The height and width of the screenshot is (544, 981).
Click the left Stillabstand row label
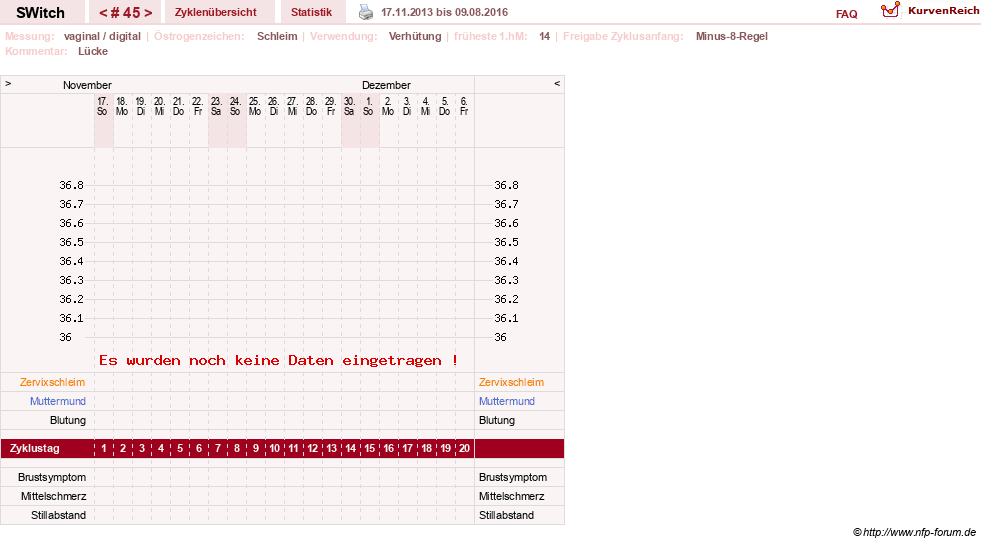click(58, 515)
